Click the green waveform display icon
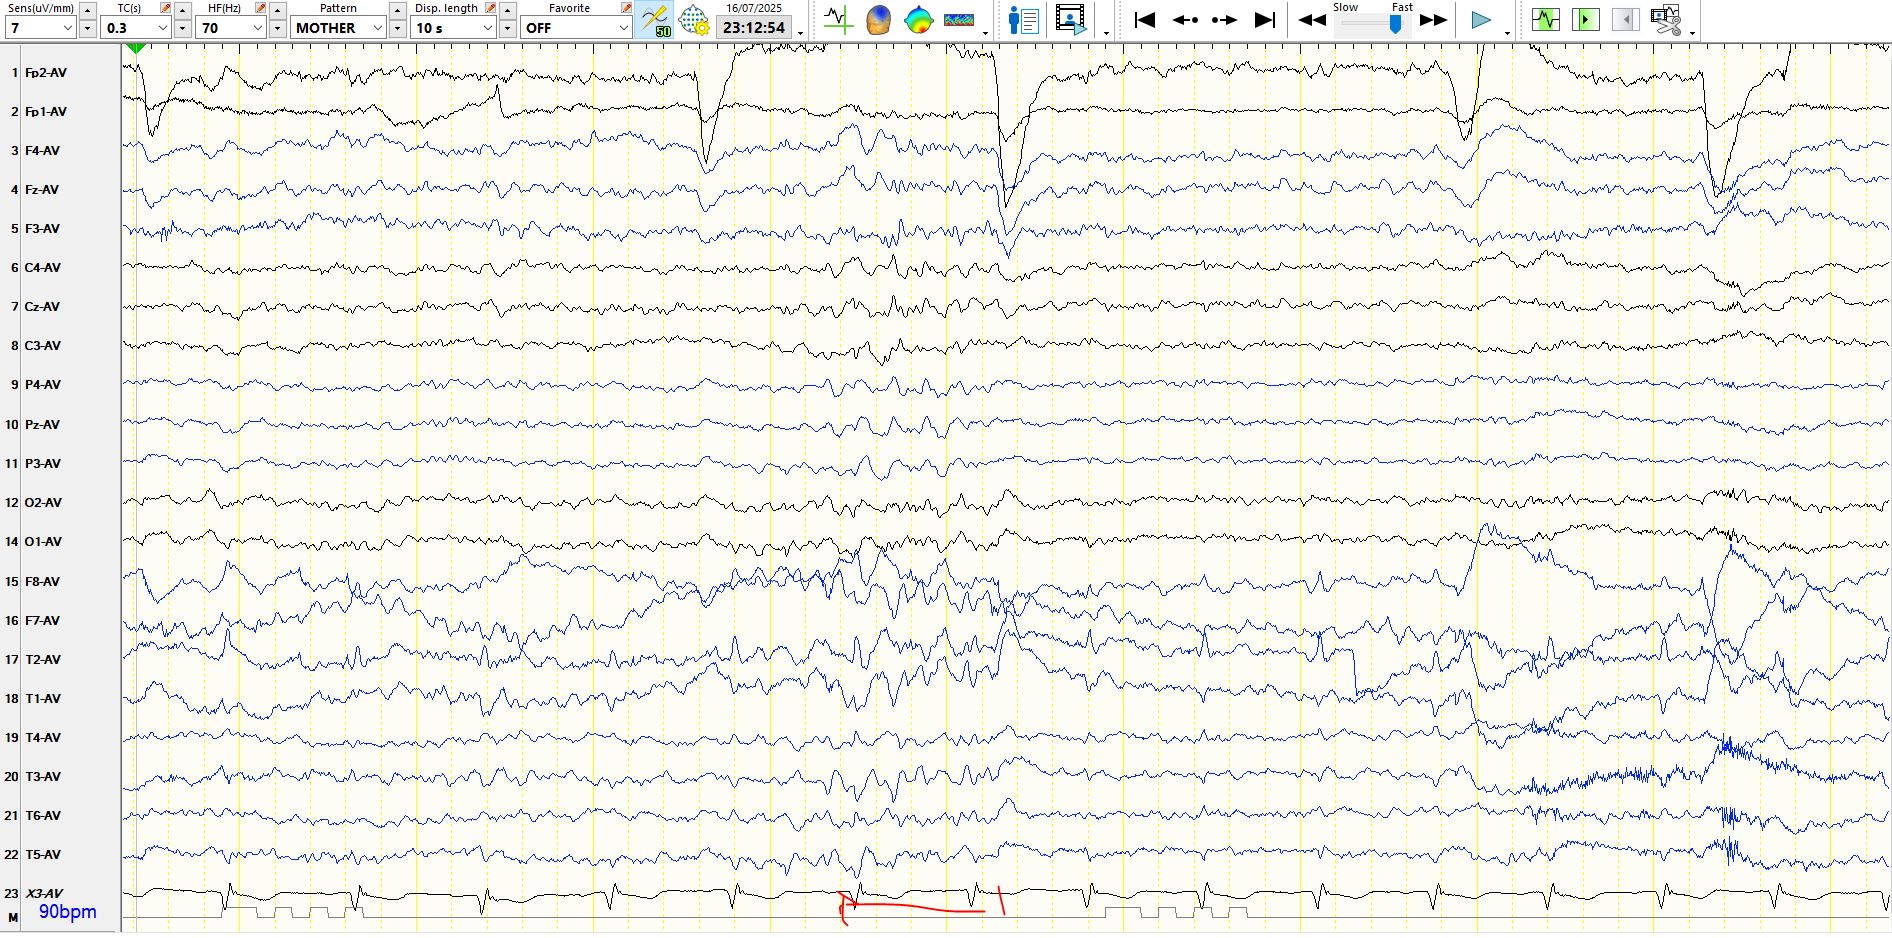The width and height of the screenshot is (1892, 938). click(1546, 19)
